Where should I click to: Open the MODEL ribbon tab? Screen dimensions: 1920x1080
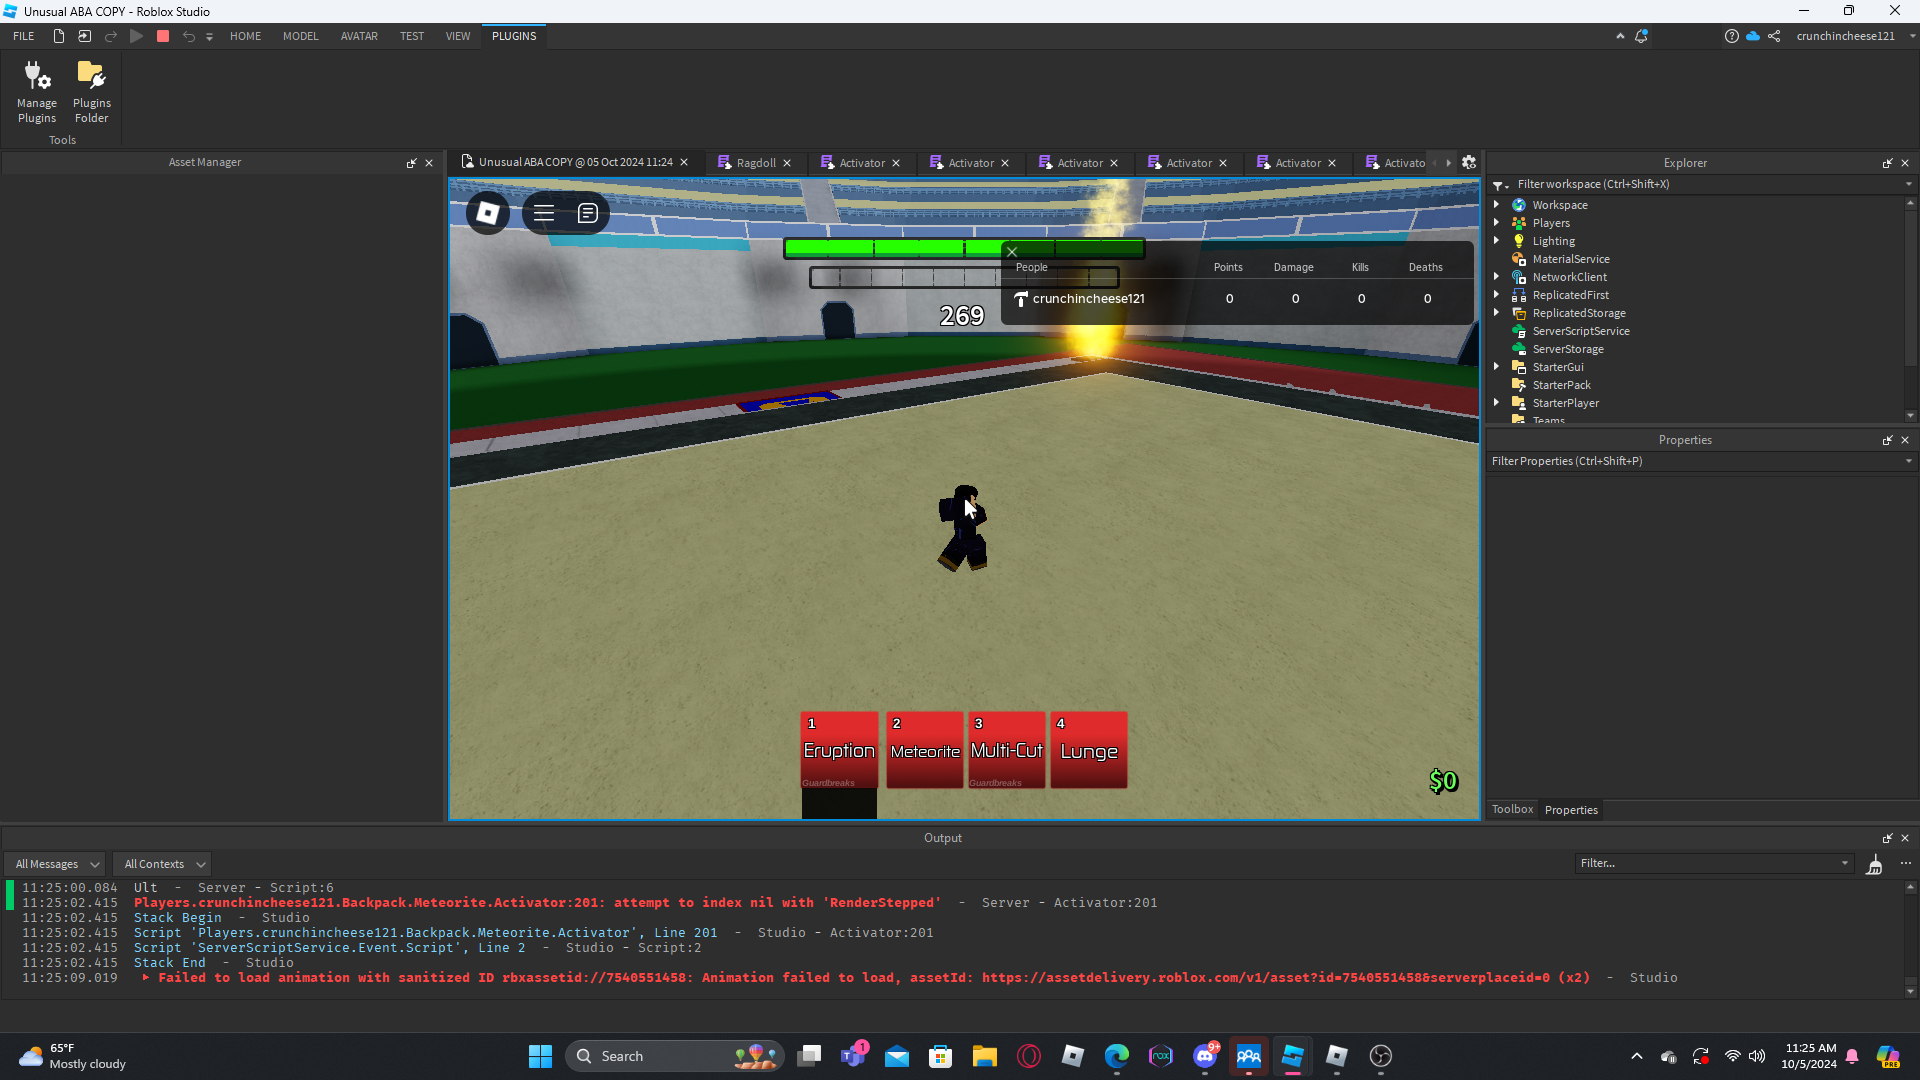(x=300, y=36)
